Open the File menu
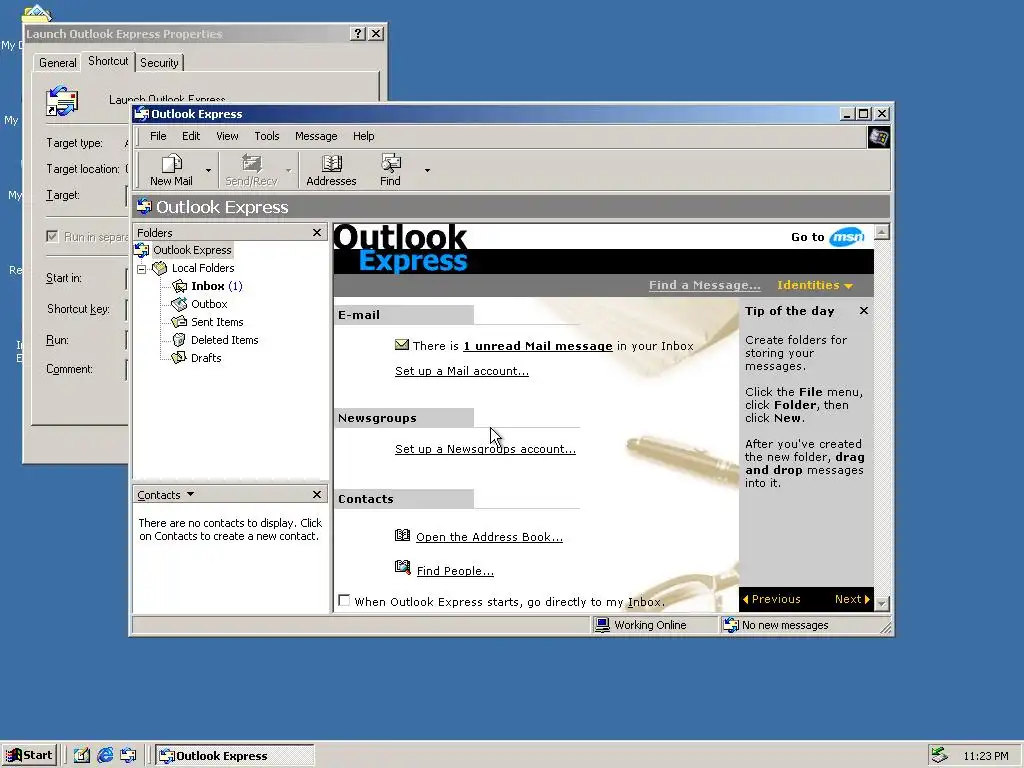Viewport: 1024px width, 768px height. [158, 136]
